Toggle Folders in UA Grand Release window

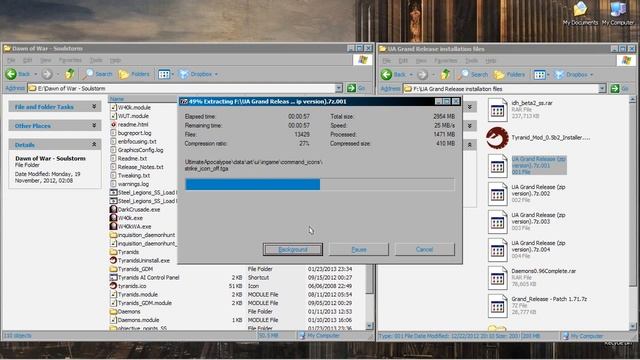pyautogui.click(x=509, y=75)
